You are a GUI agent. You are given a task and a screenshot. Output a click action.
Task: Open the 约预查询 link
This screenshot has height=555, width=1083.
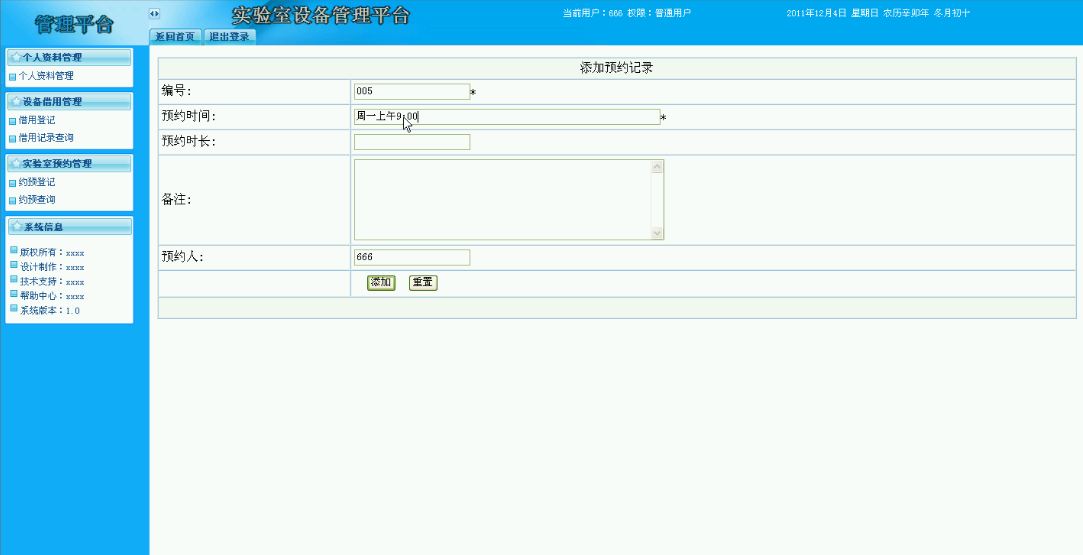37,199
